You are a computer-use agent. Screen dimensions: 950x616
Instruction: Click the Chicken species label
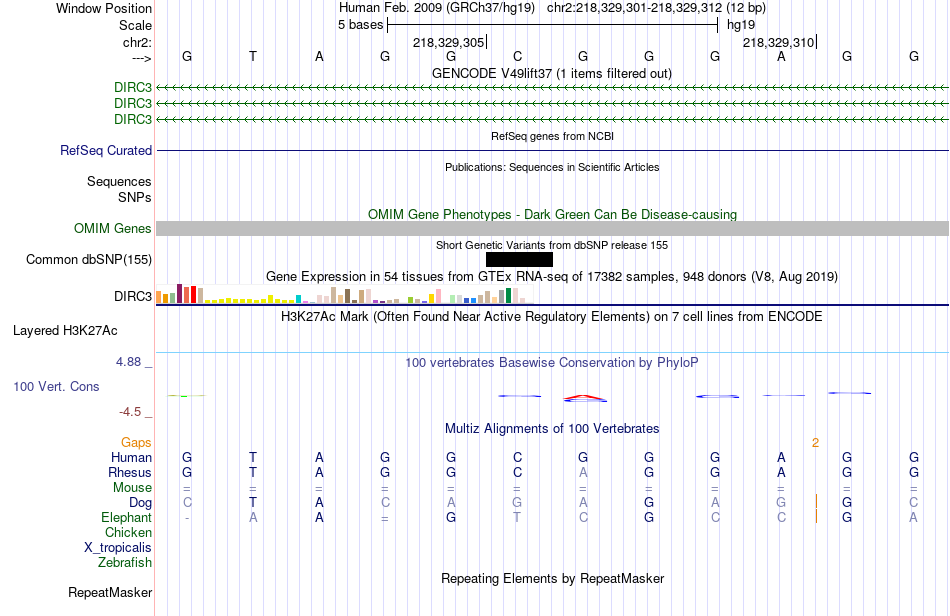click(128, 532)
